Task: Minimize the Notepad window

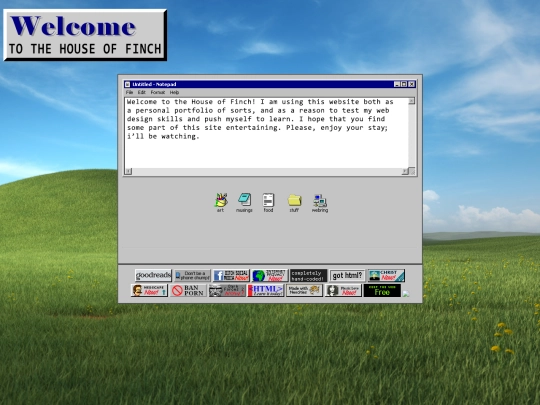Action: pos(397,84)
